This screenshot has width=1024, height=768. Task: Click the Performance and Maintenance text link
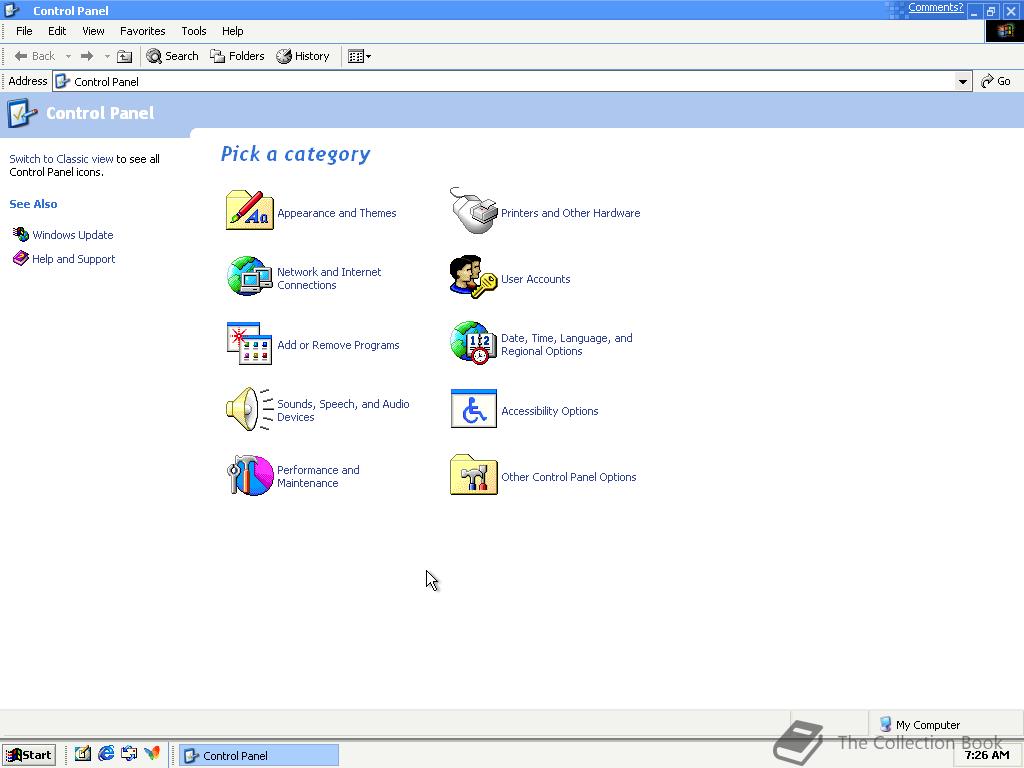(318, 476)
